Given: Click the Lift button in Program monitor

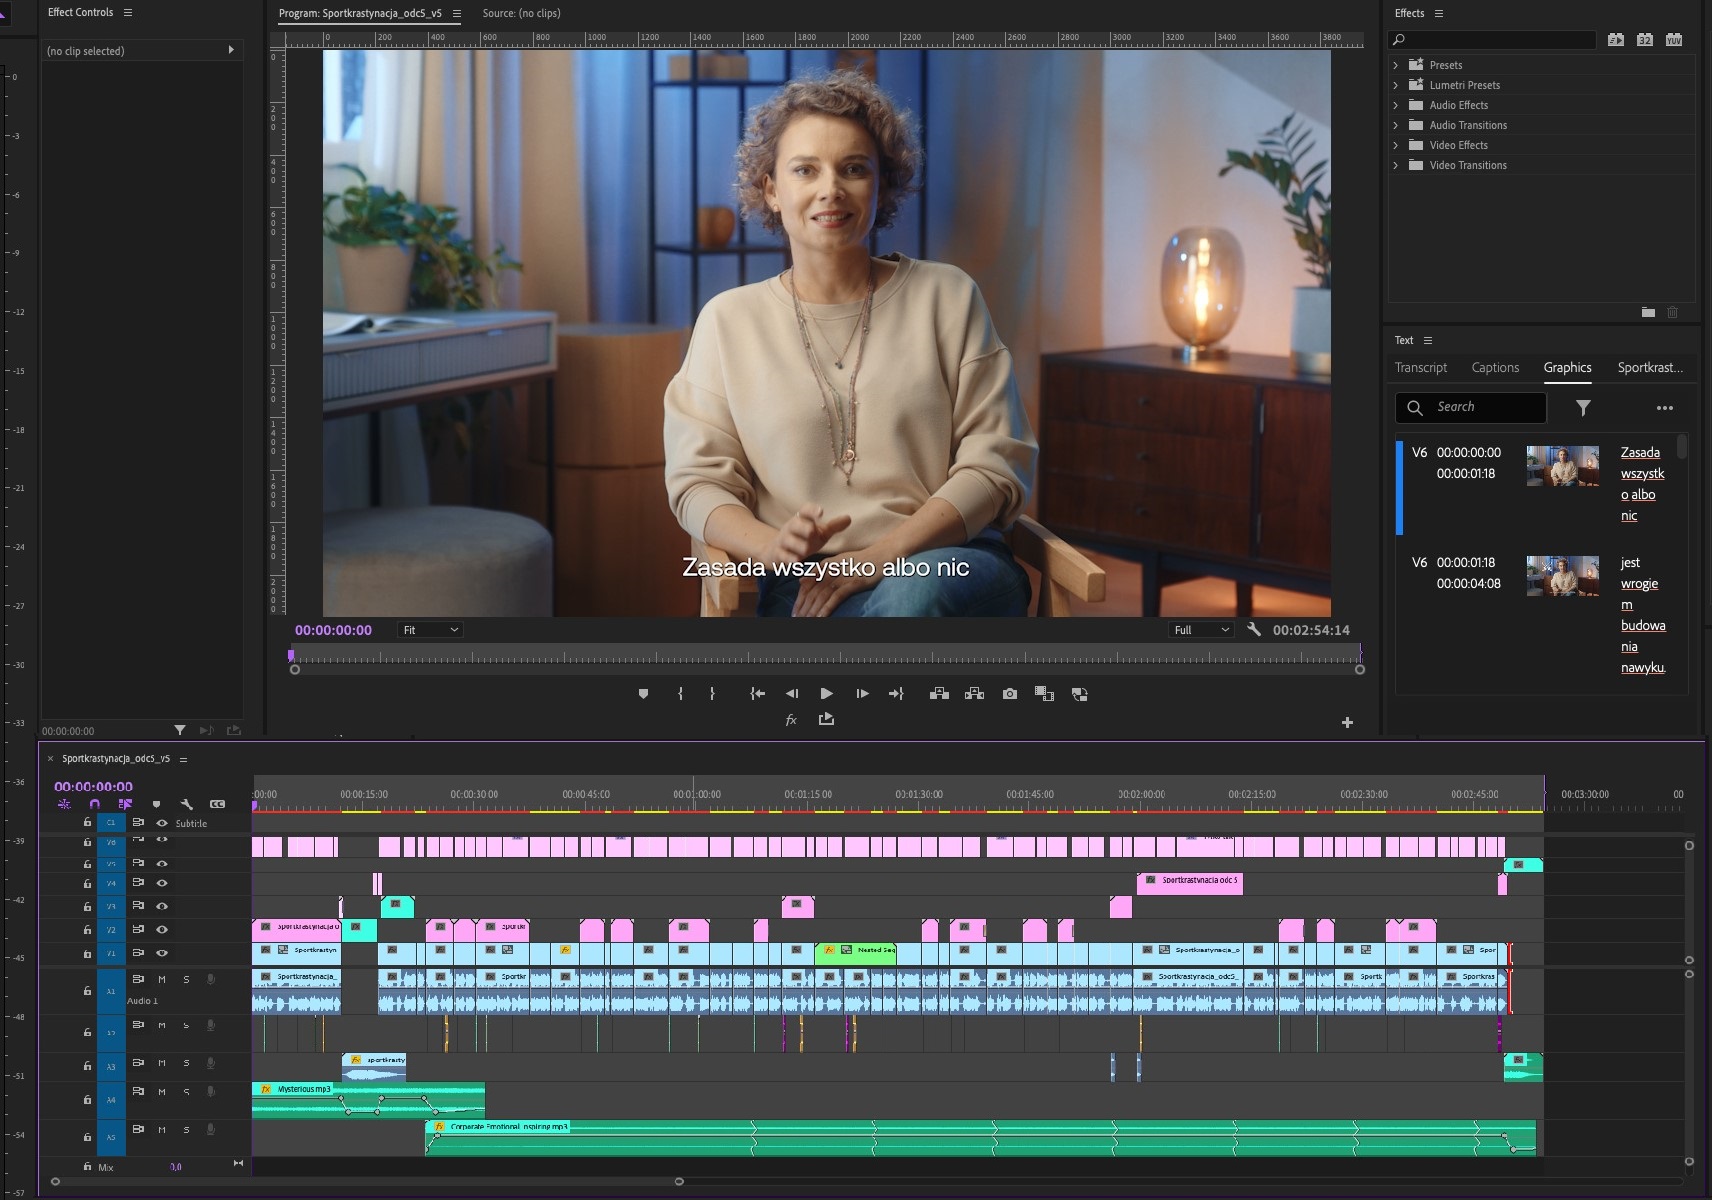Looking at the screenshot, I should [x=939, y=693].
